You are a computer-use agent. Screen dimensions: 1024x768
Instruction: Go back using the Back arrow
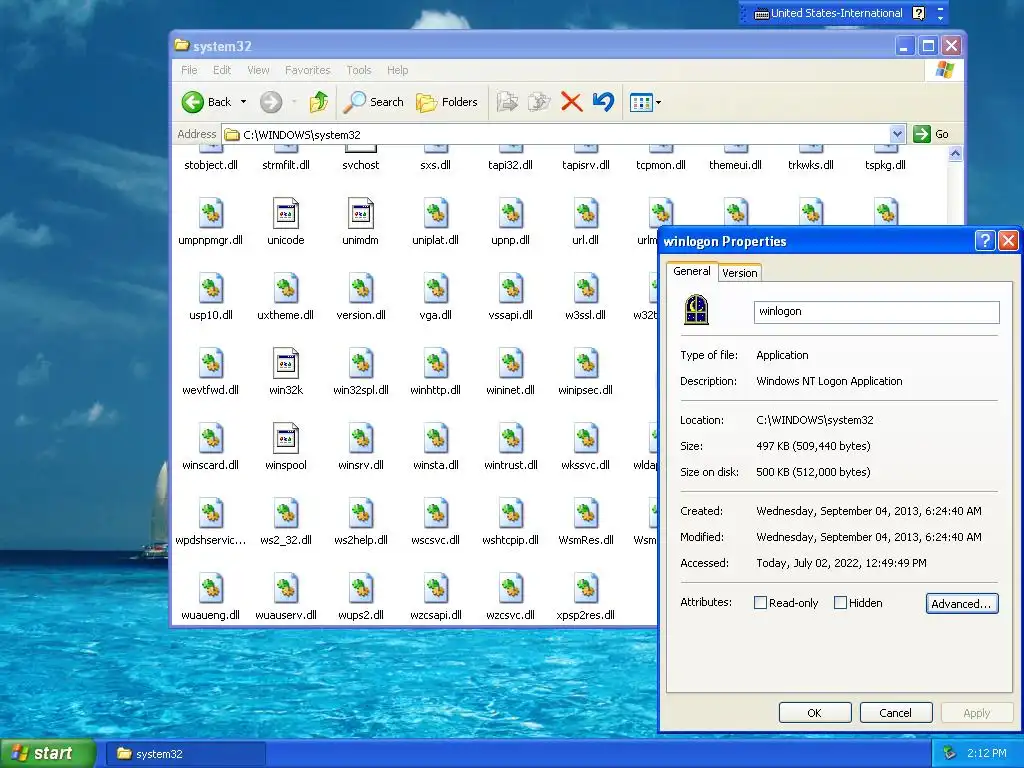206,102
